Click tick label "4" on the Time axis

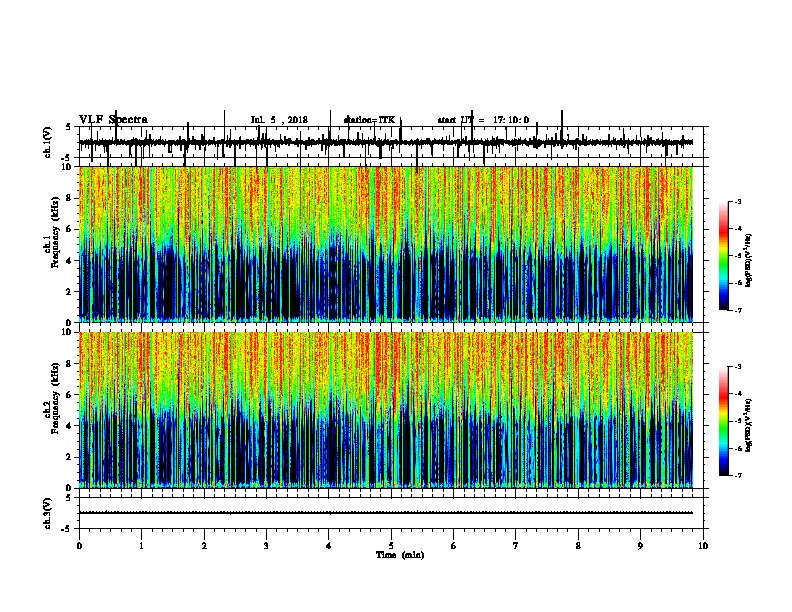pyautogui.click(x=329, y=546)
